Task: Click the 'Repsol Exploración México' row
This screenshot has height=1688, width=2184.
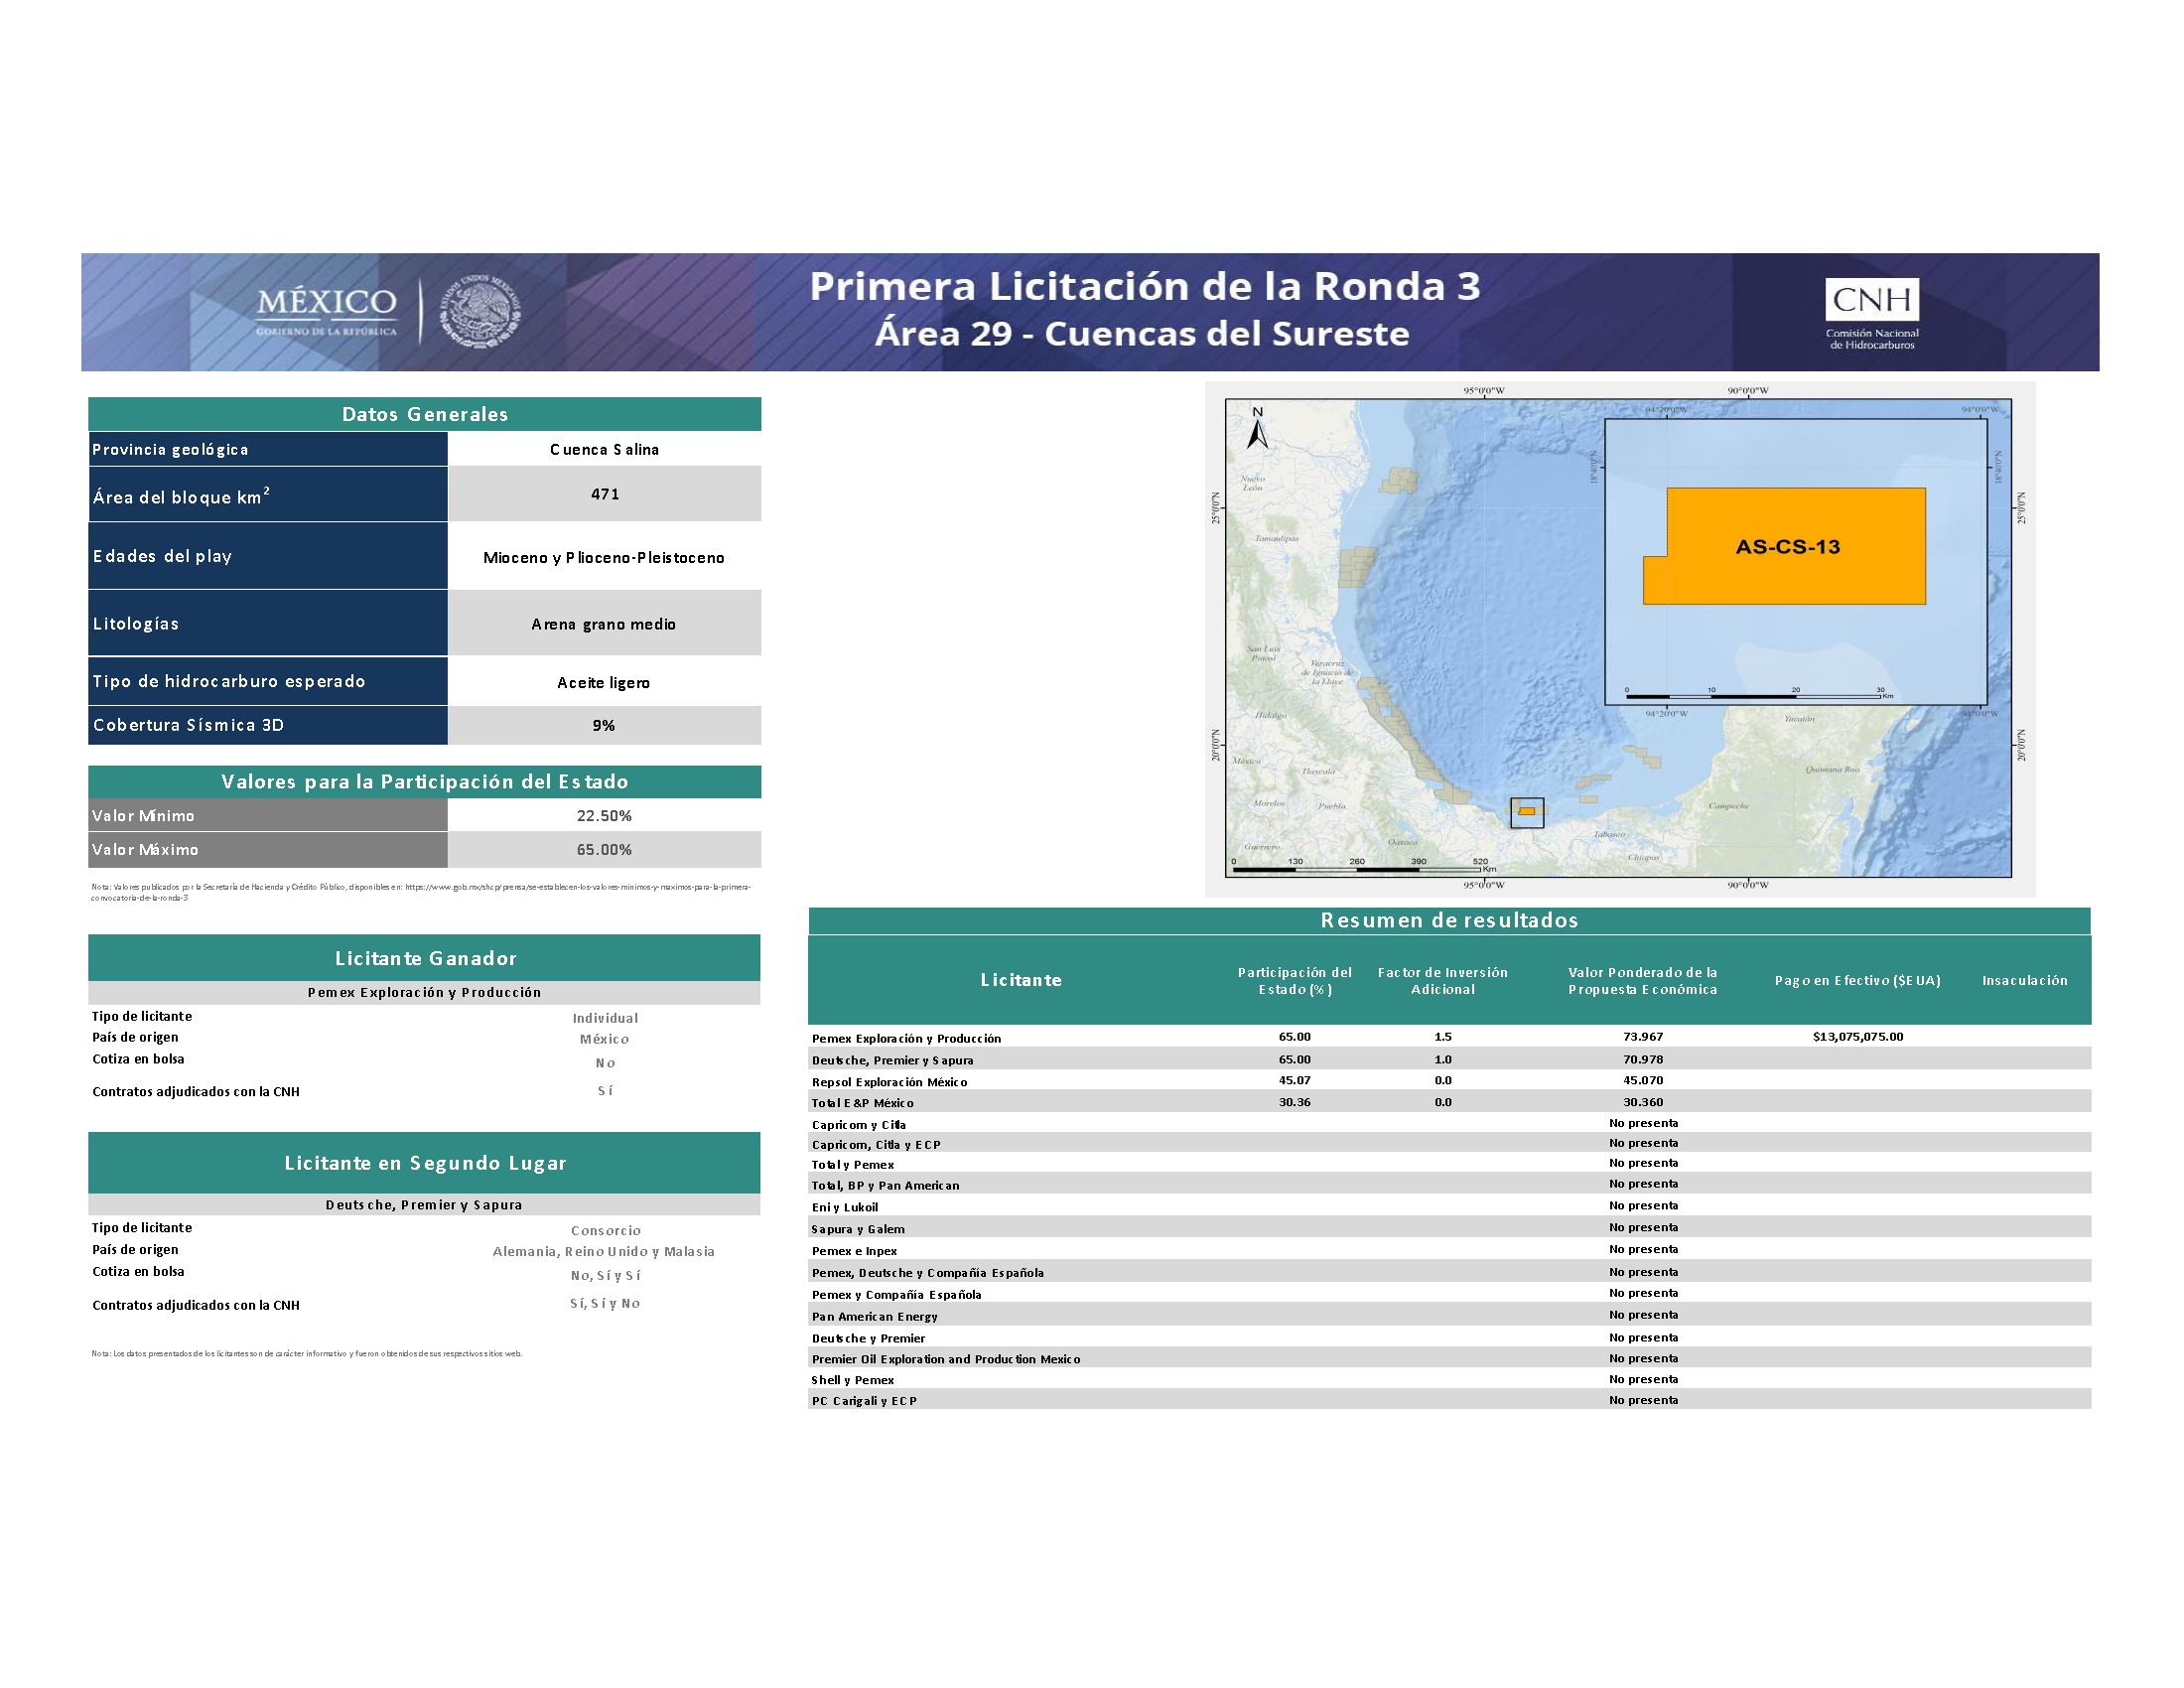Action: [1449, 1081]
